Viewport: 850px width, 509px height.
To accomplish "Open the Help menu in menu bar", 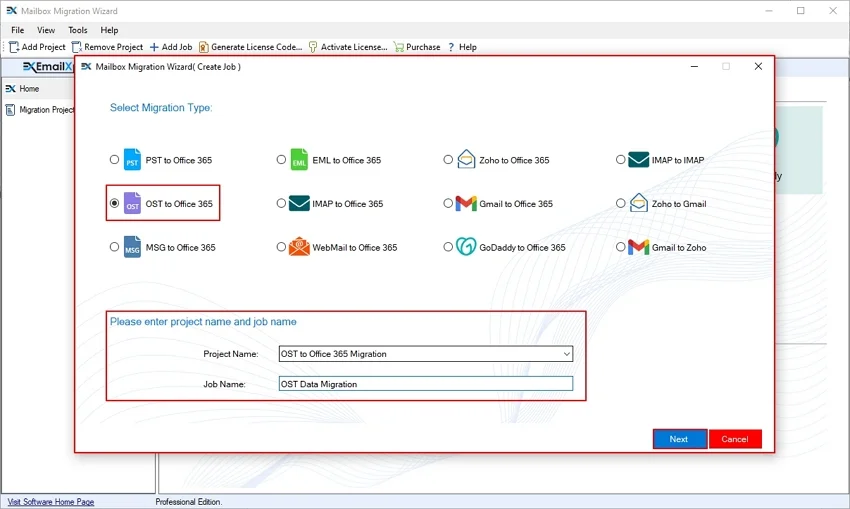I will pyautogui.click(x=109, y=30).
